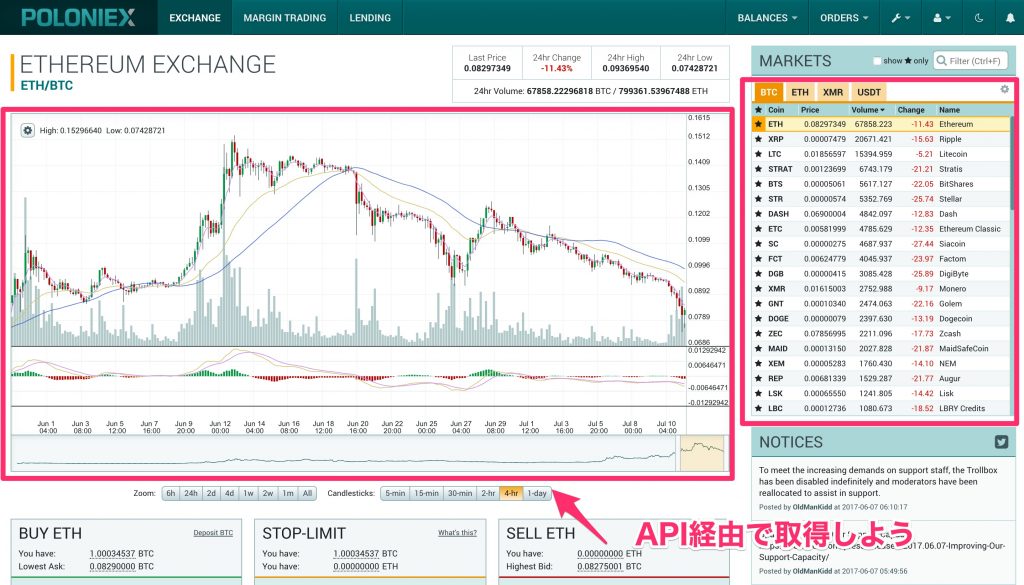Select the MaidSafeCoin market row
Image resolution: width=1024 pixels, height=585 pixels.
[x=881, y=349]
